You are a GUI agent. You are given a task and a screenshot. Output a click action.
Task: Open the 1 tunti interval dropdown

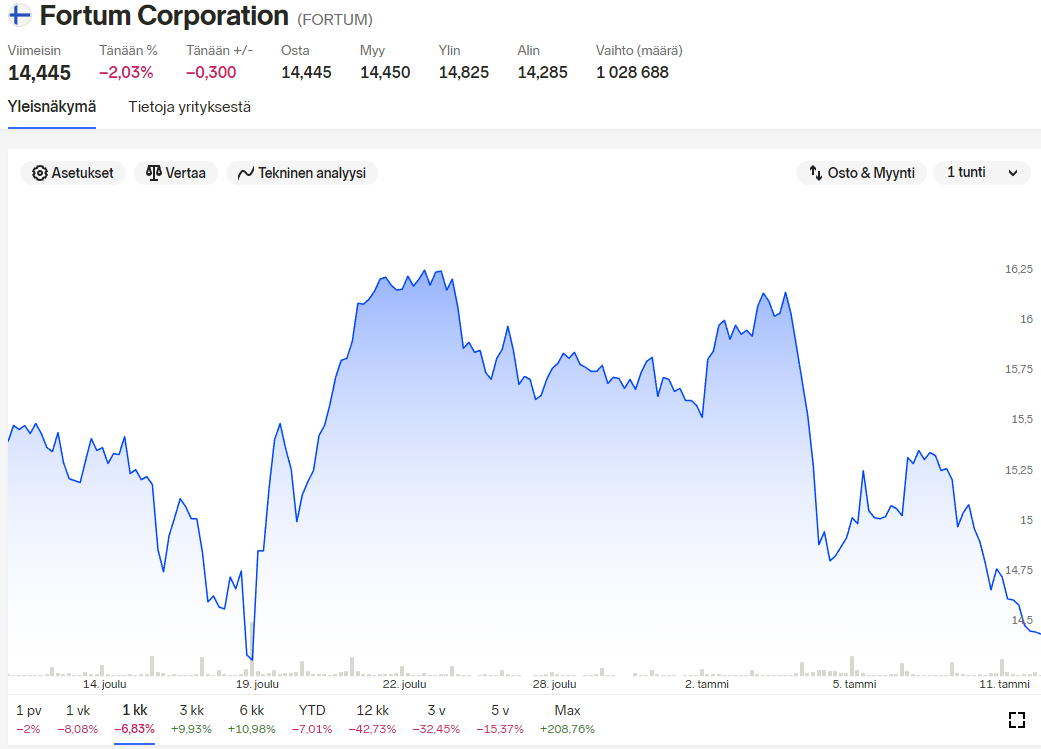pos(981,173)
